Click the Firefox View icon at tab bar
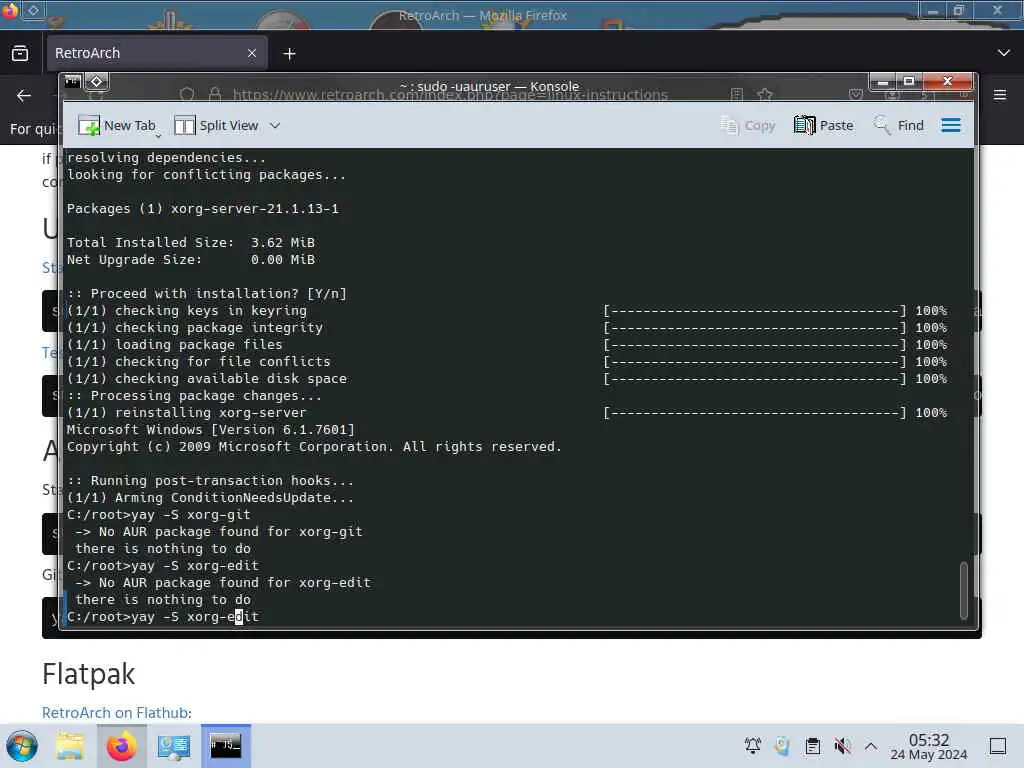 20,54
